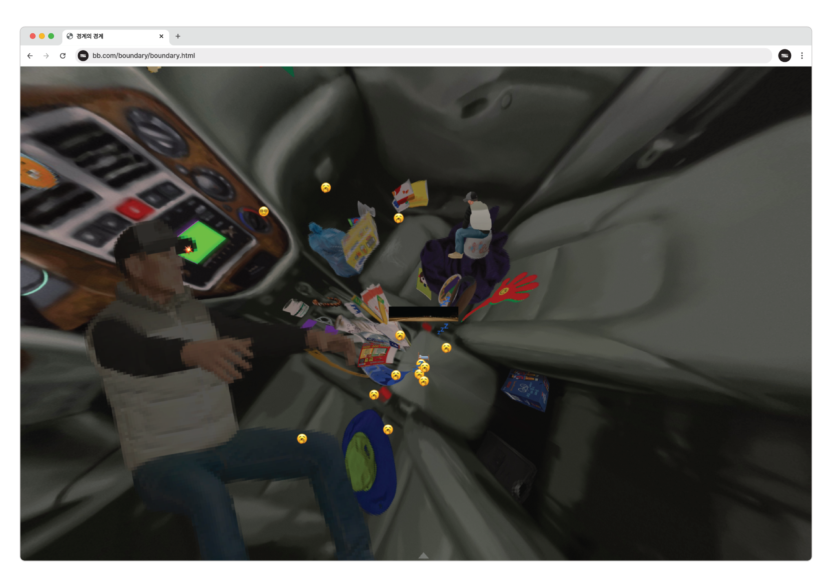Click the browser forward arrow
Image resolution: width=832 pixels, height=588 pixels.
point(46,56)
